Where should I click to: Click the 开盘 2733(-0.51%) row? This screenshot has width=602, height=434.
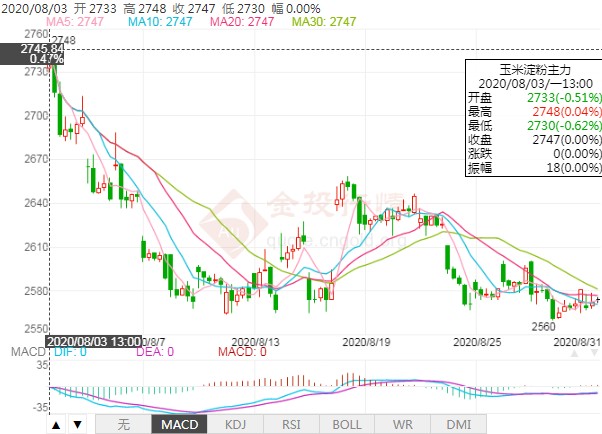coord(534,98)
